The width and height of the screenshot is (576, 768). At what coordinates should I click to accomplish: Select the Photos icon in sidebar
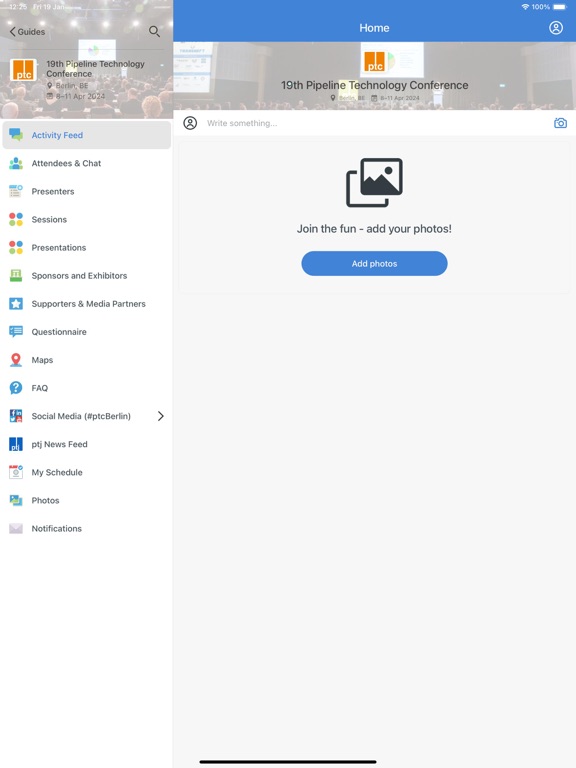(x=16, y=501)
